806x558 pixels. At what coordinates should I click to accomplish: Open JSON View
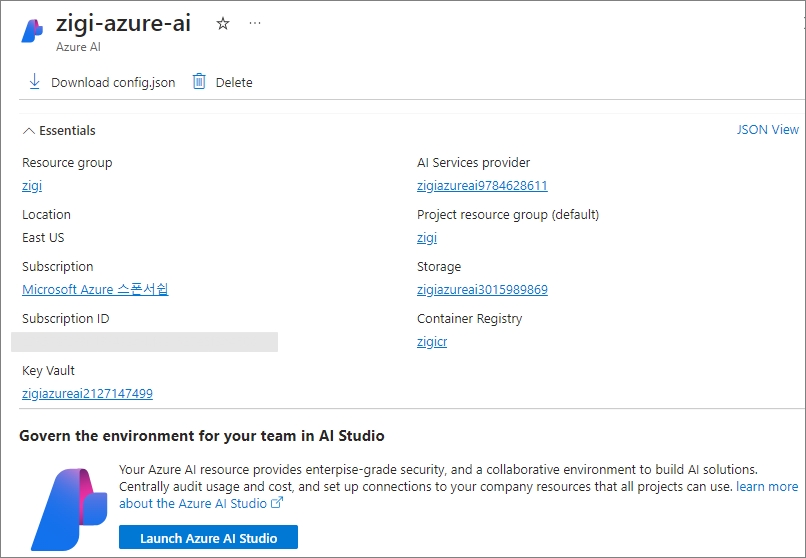pyautogui.click(x=767, y=129)
